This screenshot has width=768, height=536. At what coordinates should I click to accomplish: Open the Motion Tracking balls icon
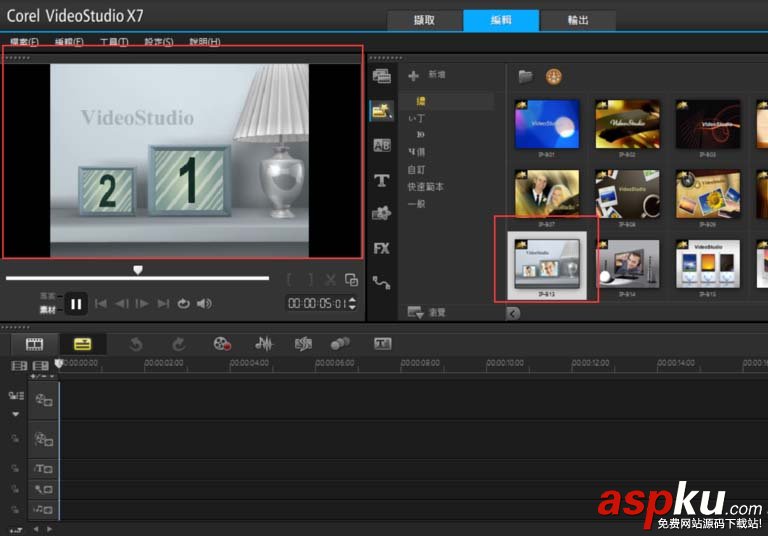pos(340,343)
